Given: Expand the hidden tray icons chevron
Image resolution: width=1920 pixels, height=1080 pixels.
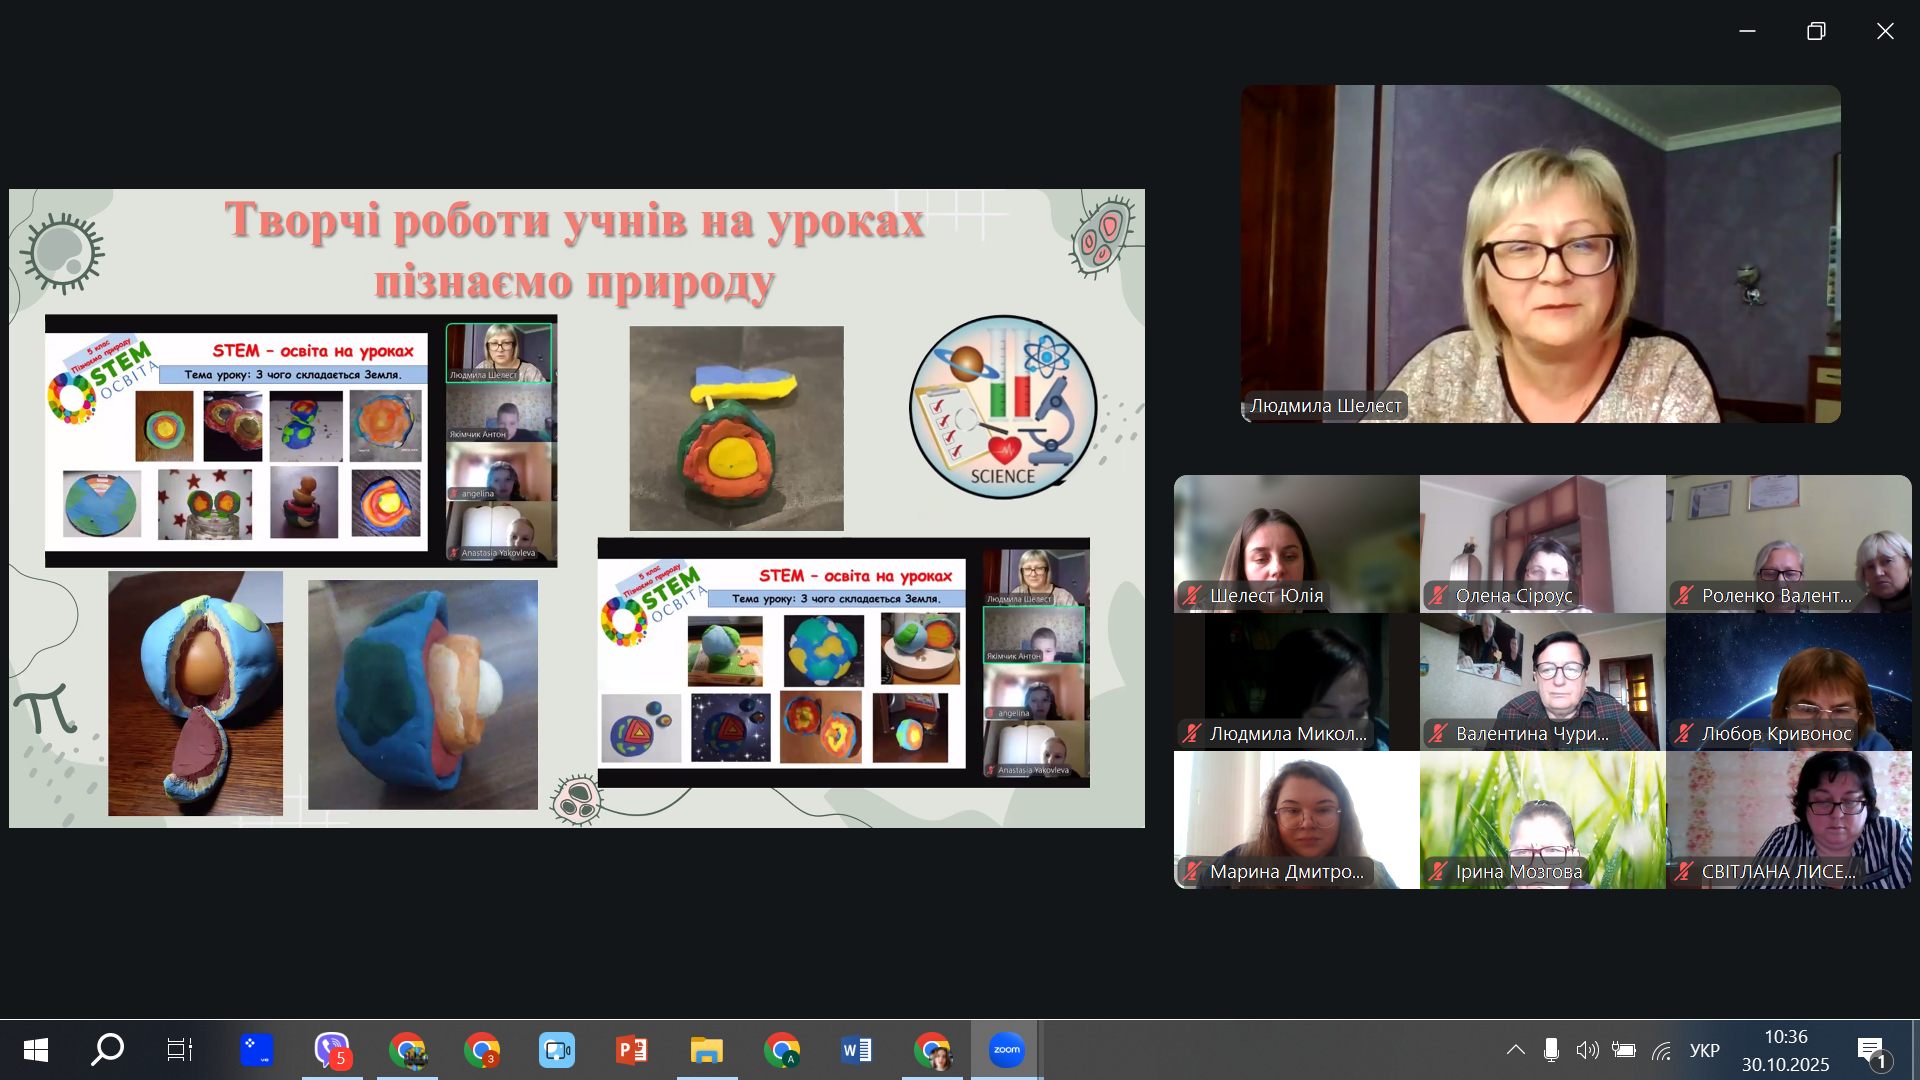Looking at the screenshot, I should (1516, 1050).
